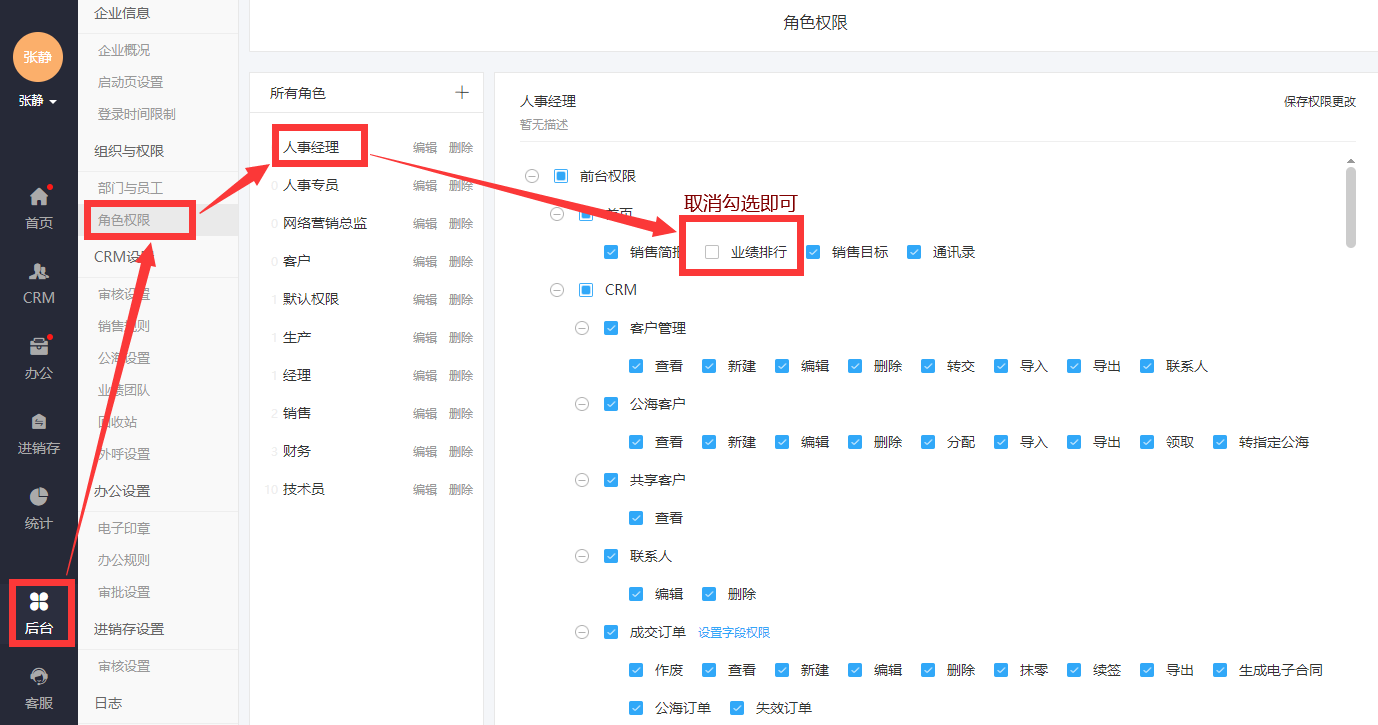1378x725 pixels.
Task: Open the 客服 support headset icon
Action: point(39,677)
